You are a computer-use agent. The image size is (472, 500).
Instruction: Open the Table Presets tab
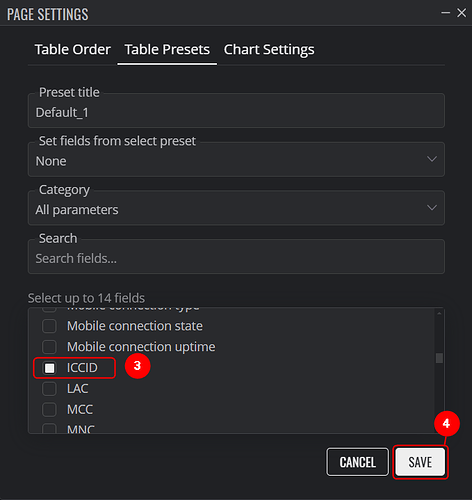tap(167, 49)
